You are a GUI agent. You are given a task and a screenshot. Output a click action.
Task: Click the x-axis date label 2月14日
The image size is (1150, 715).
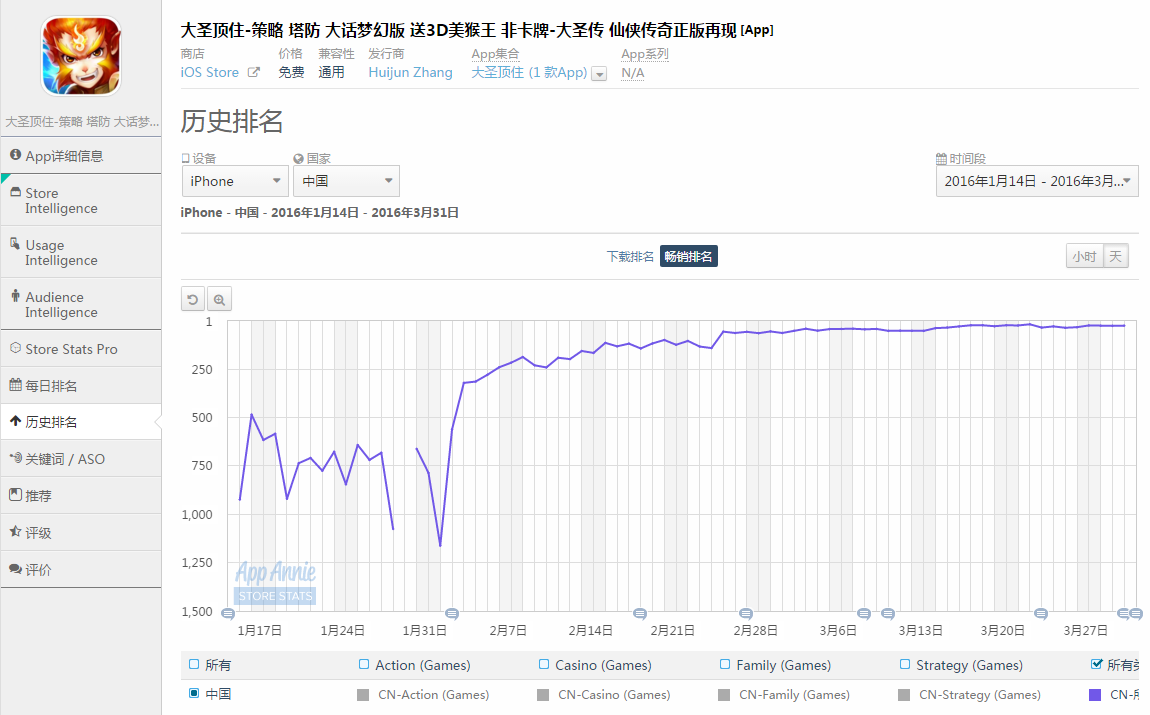[590, 630]
